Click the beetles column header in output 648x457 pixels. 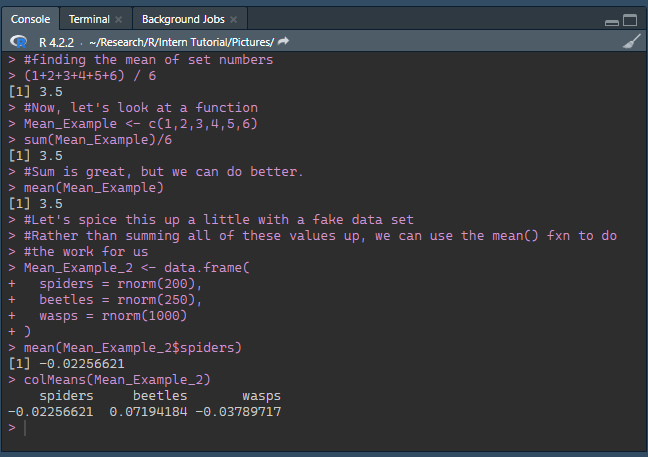pos(160,395)
